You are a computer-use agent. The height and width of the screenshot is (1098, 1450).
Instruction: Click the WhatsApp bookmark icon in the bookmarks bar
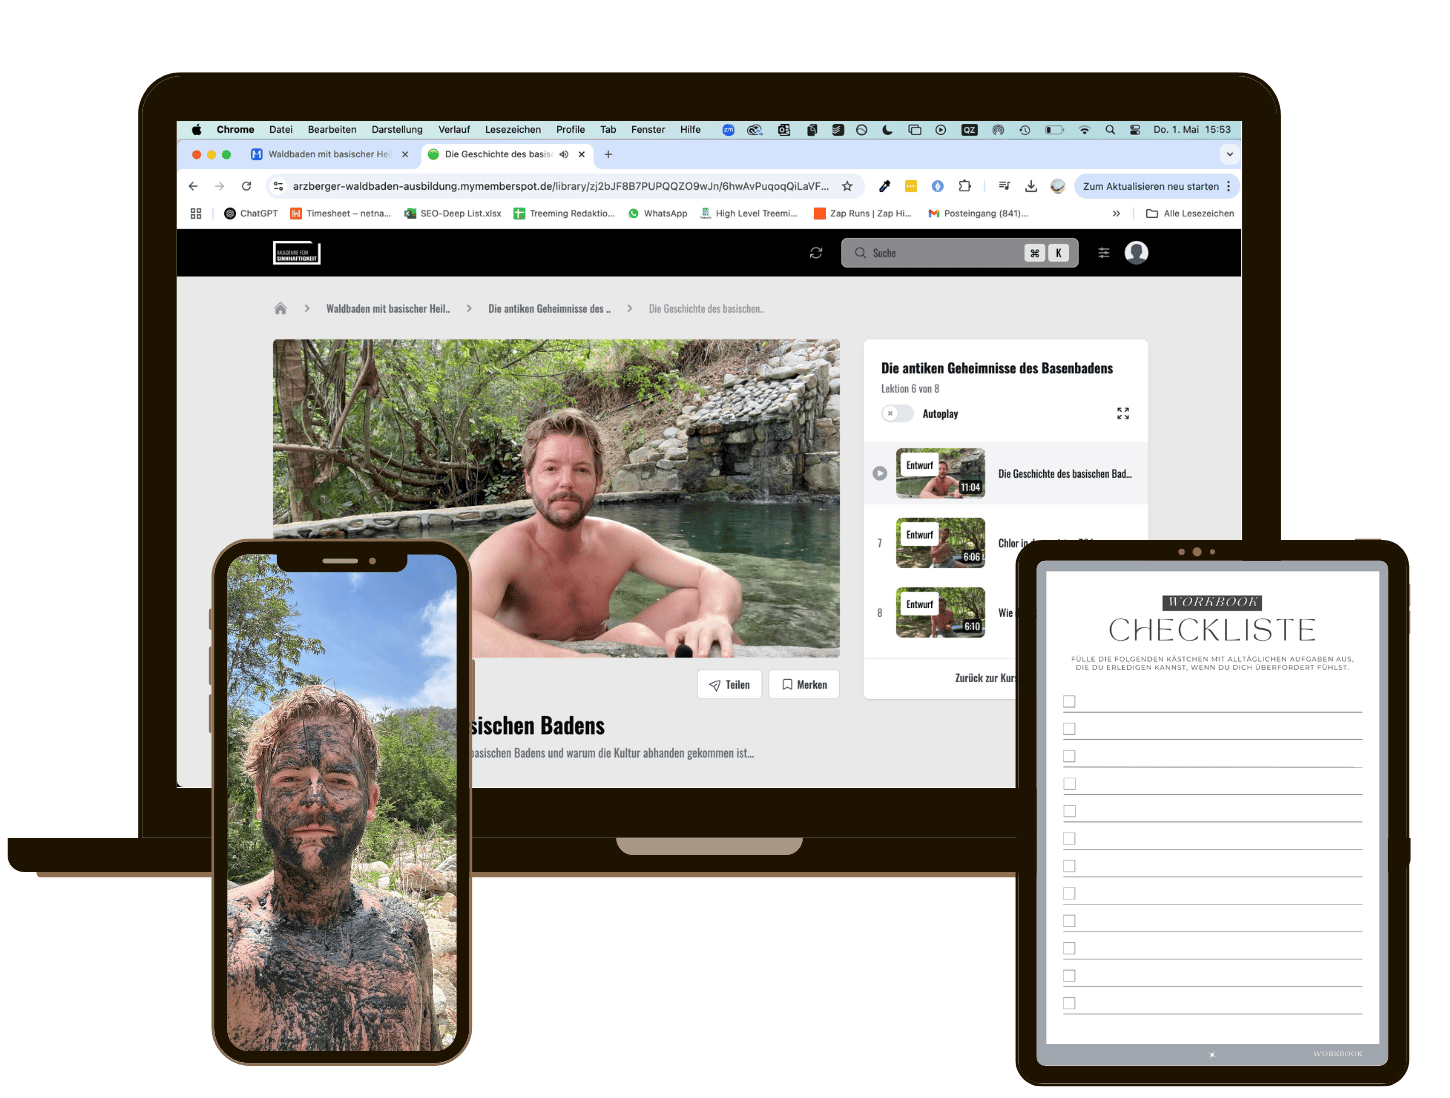coord(634,213)
